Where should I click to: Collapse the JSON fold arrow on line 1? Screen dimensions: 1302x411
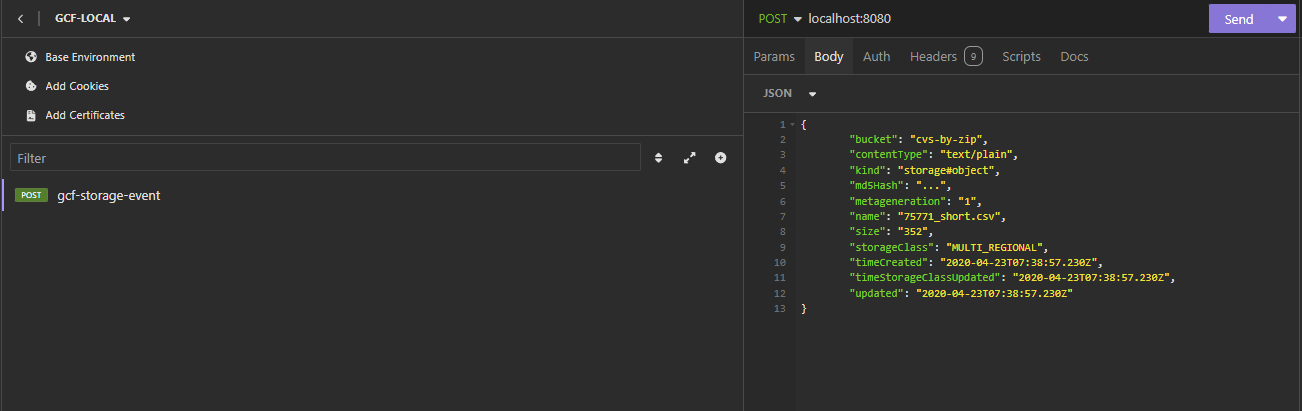tap(792, 124)
